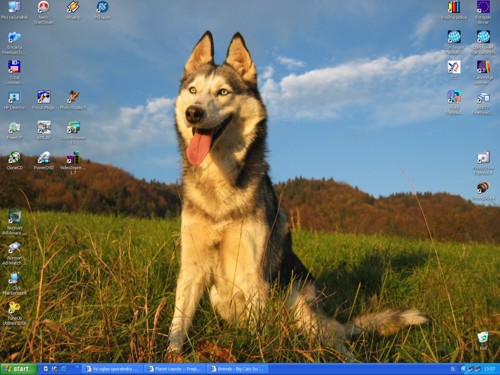Open the Winamp desktop shortcut
Viewport: 500px width, 375px height.
coord(73,7)
